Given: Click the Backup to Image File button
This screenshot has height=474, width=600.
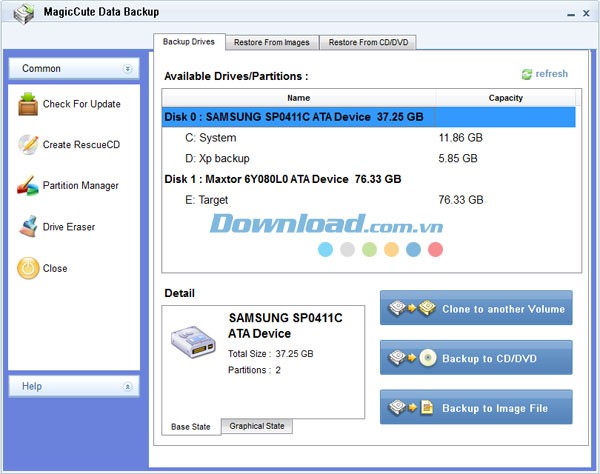Looking at the screenshot, I should (x=476, y=407).
